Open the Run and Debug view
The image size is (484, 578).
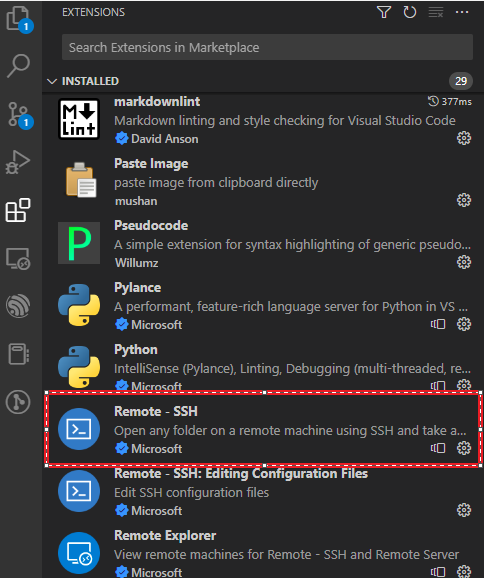[18, 162]
